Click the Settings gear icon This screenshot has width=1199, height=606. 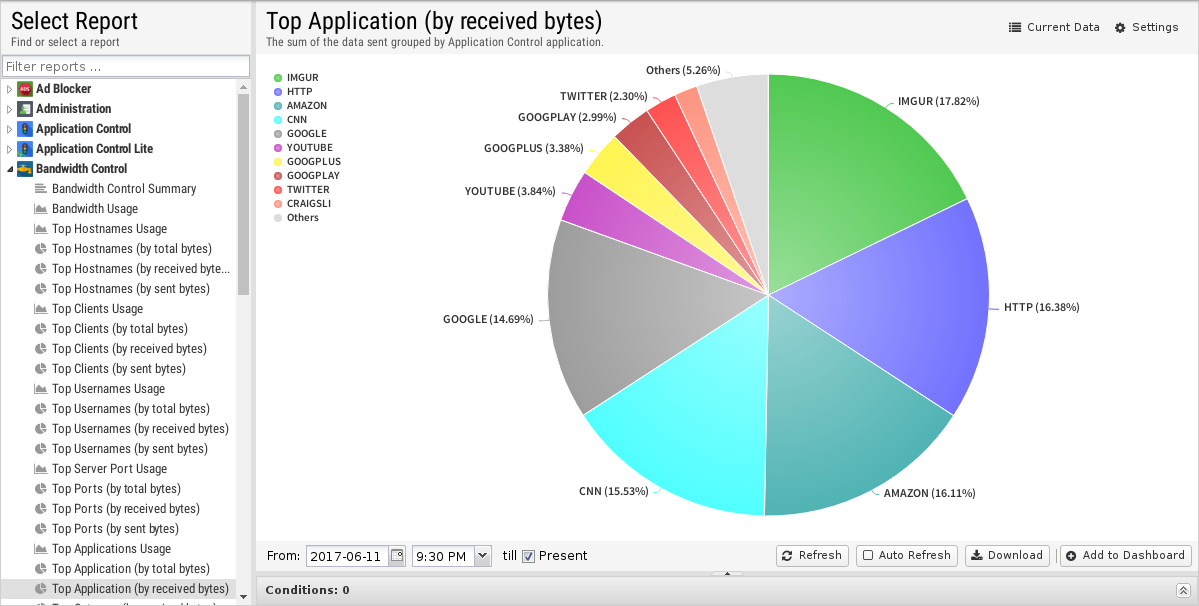tap(1120, 28)
